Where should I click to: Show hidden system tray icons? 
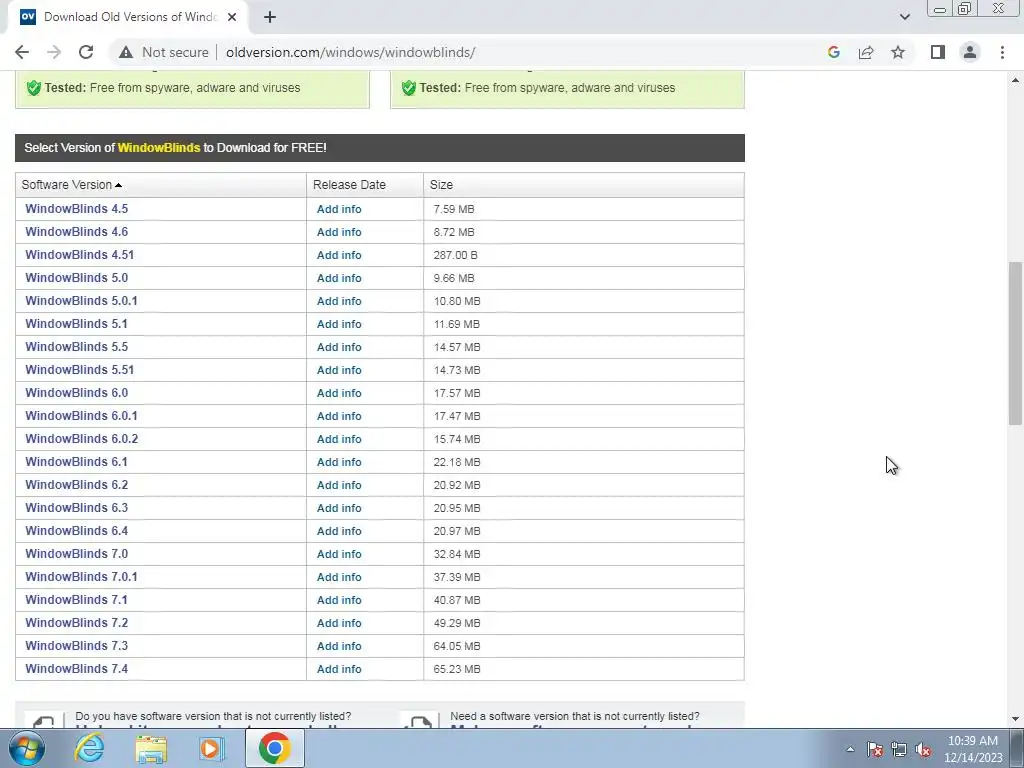(x=850, y=749)
